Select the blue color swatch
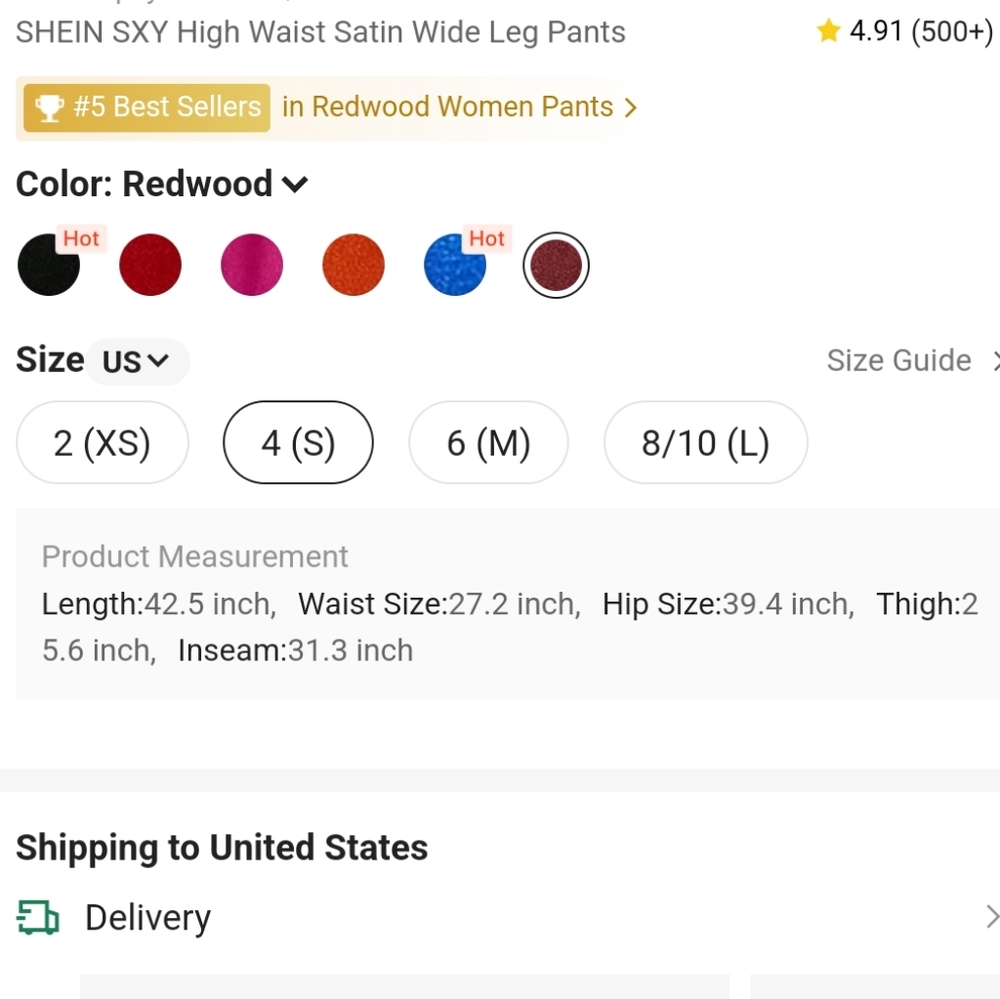 pos(454,264)
